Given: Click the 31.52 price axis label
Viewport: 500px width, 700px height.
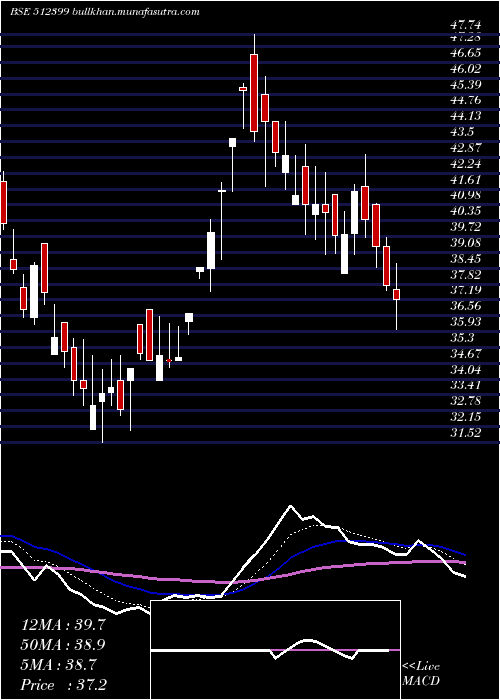Looking at the screenshot, I should (x=465, y=433).
